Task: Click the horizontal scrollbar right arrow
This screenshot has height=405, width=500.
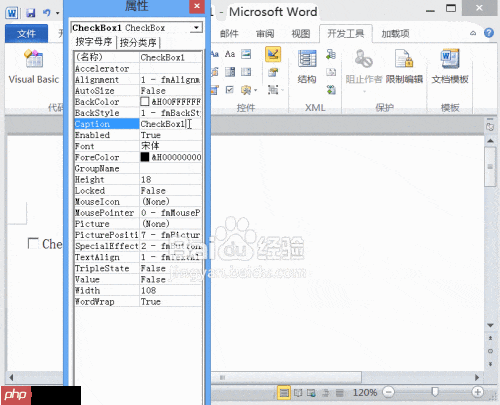Action: [477, 377]
